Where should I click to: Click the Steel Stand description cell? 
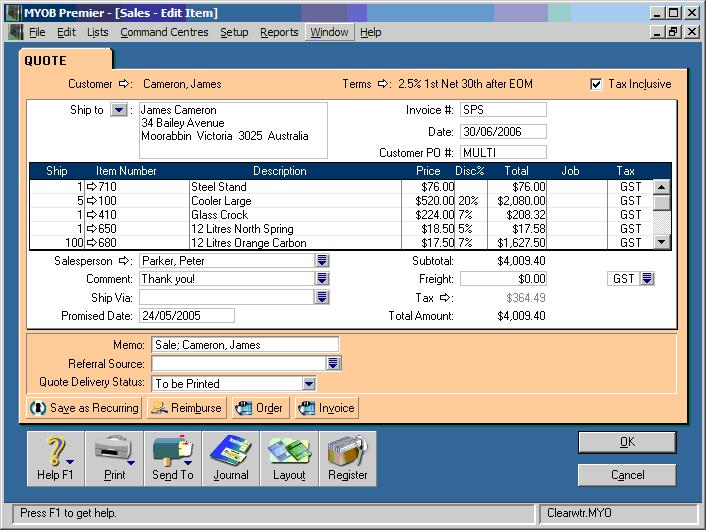point(295,186)
